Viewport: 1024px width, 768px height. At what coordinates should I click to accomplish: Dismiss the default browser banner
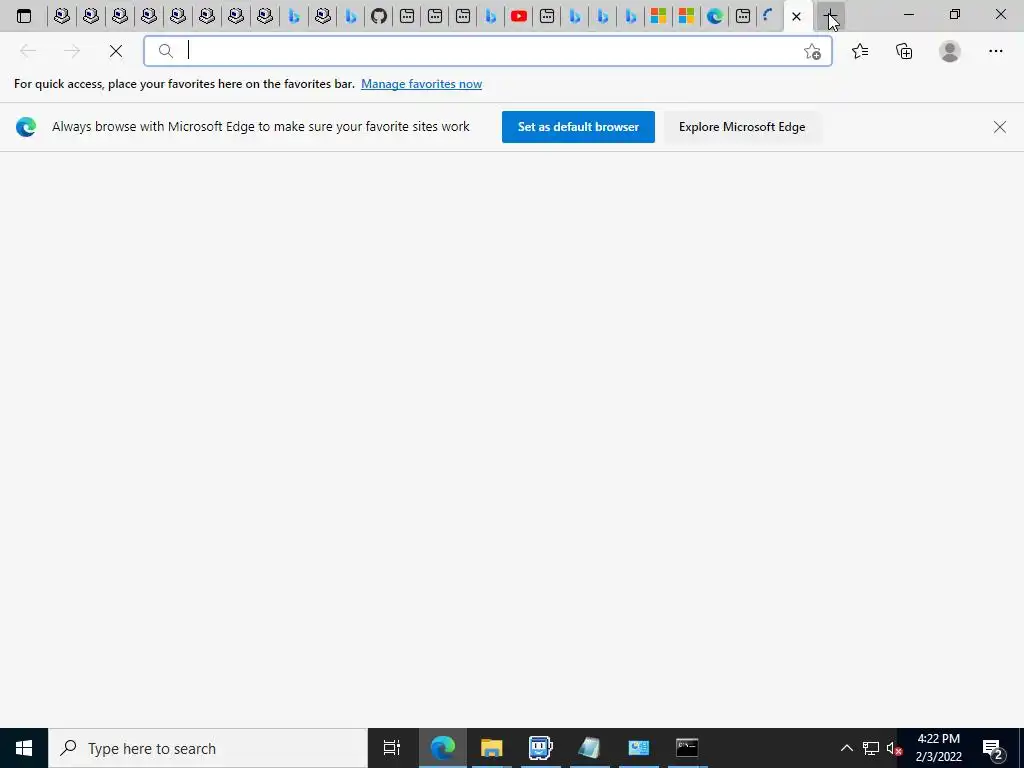coord(999,127)
